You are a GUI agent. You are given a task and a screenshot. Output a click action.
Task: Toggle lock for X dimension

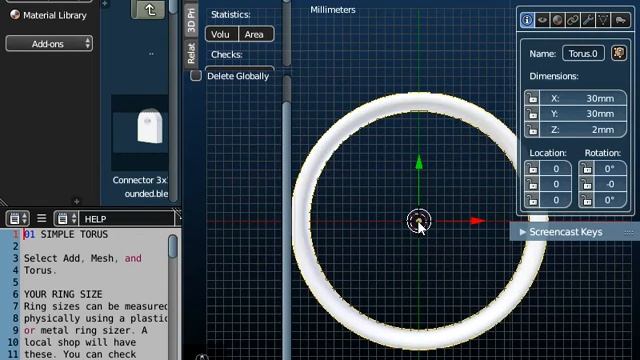point(532,98)
